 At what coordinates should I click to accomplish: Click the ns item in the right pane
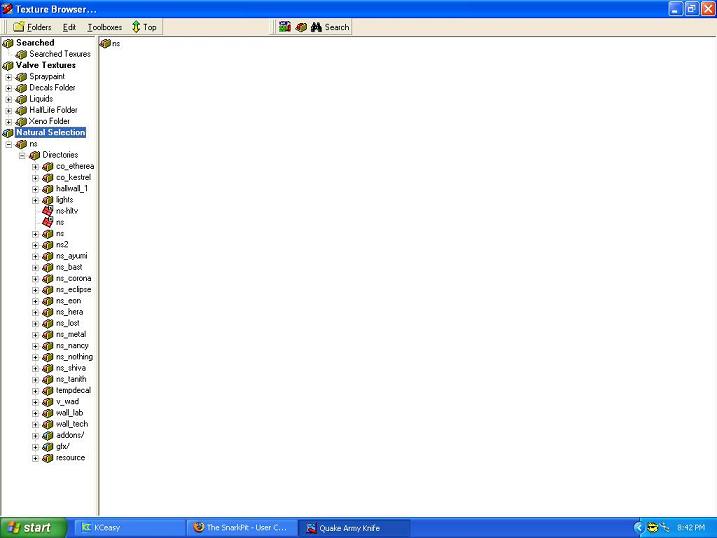coord(111,44)
